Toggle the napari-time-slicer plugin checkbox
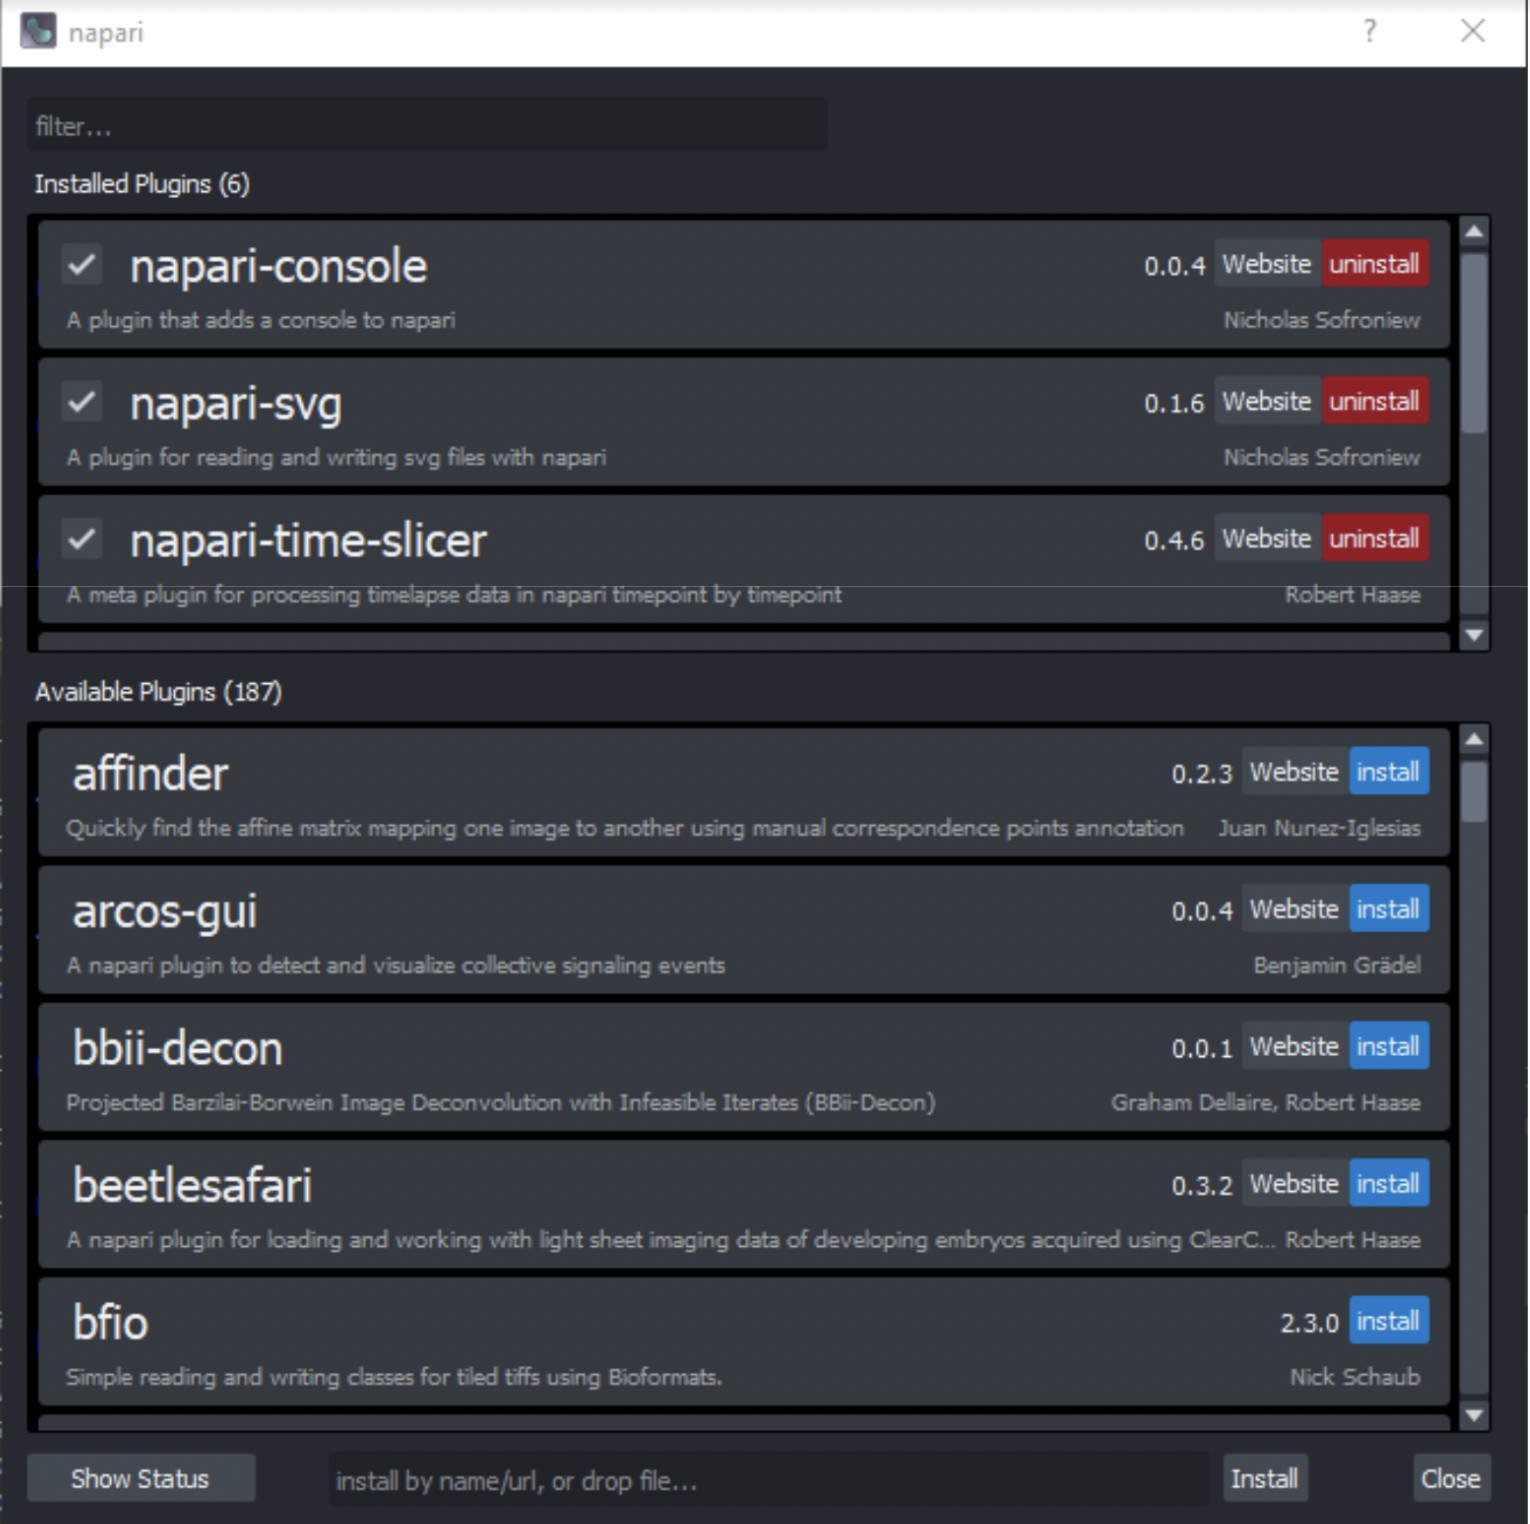 tap(82, 539)
